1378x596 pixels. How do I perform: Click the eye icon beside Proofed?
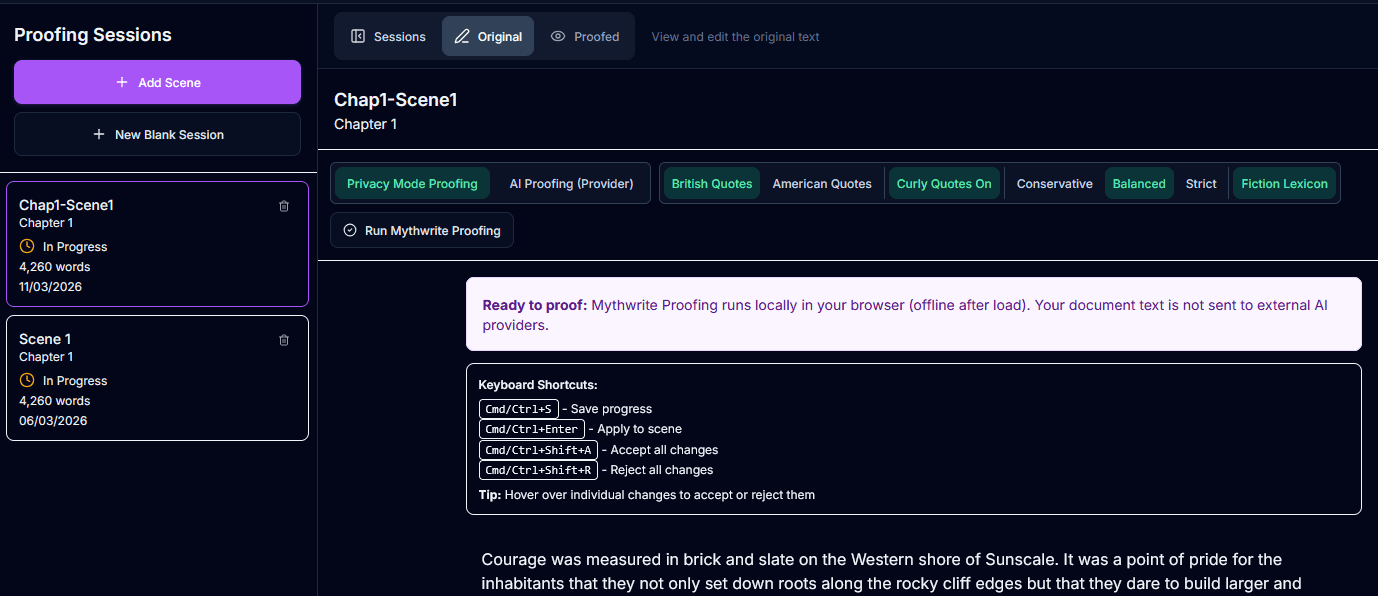coord(558,36)
